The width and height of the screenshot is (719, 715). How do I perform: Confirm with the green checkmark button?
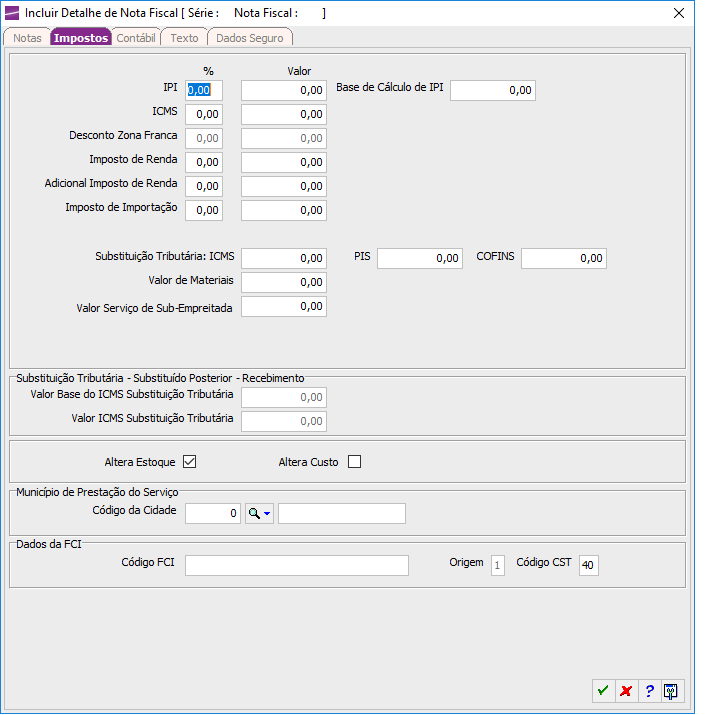pos(603,690)
